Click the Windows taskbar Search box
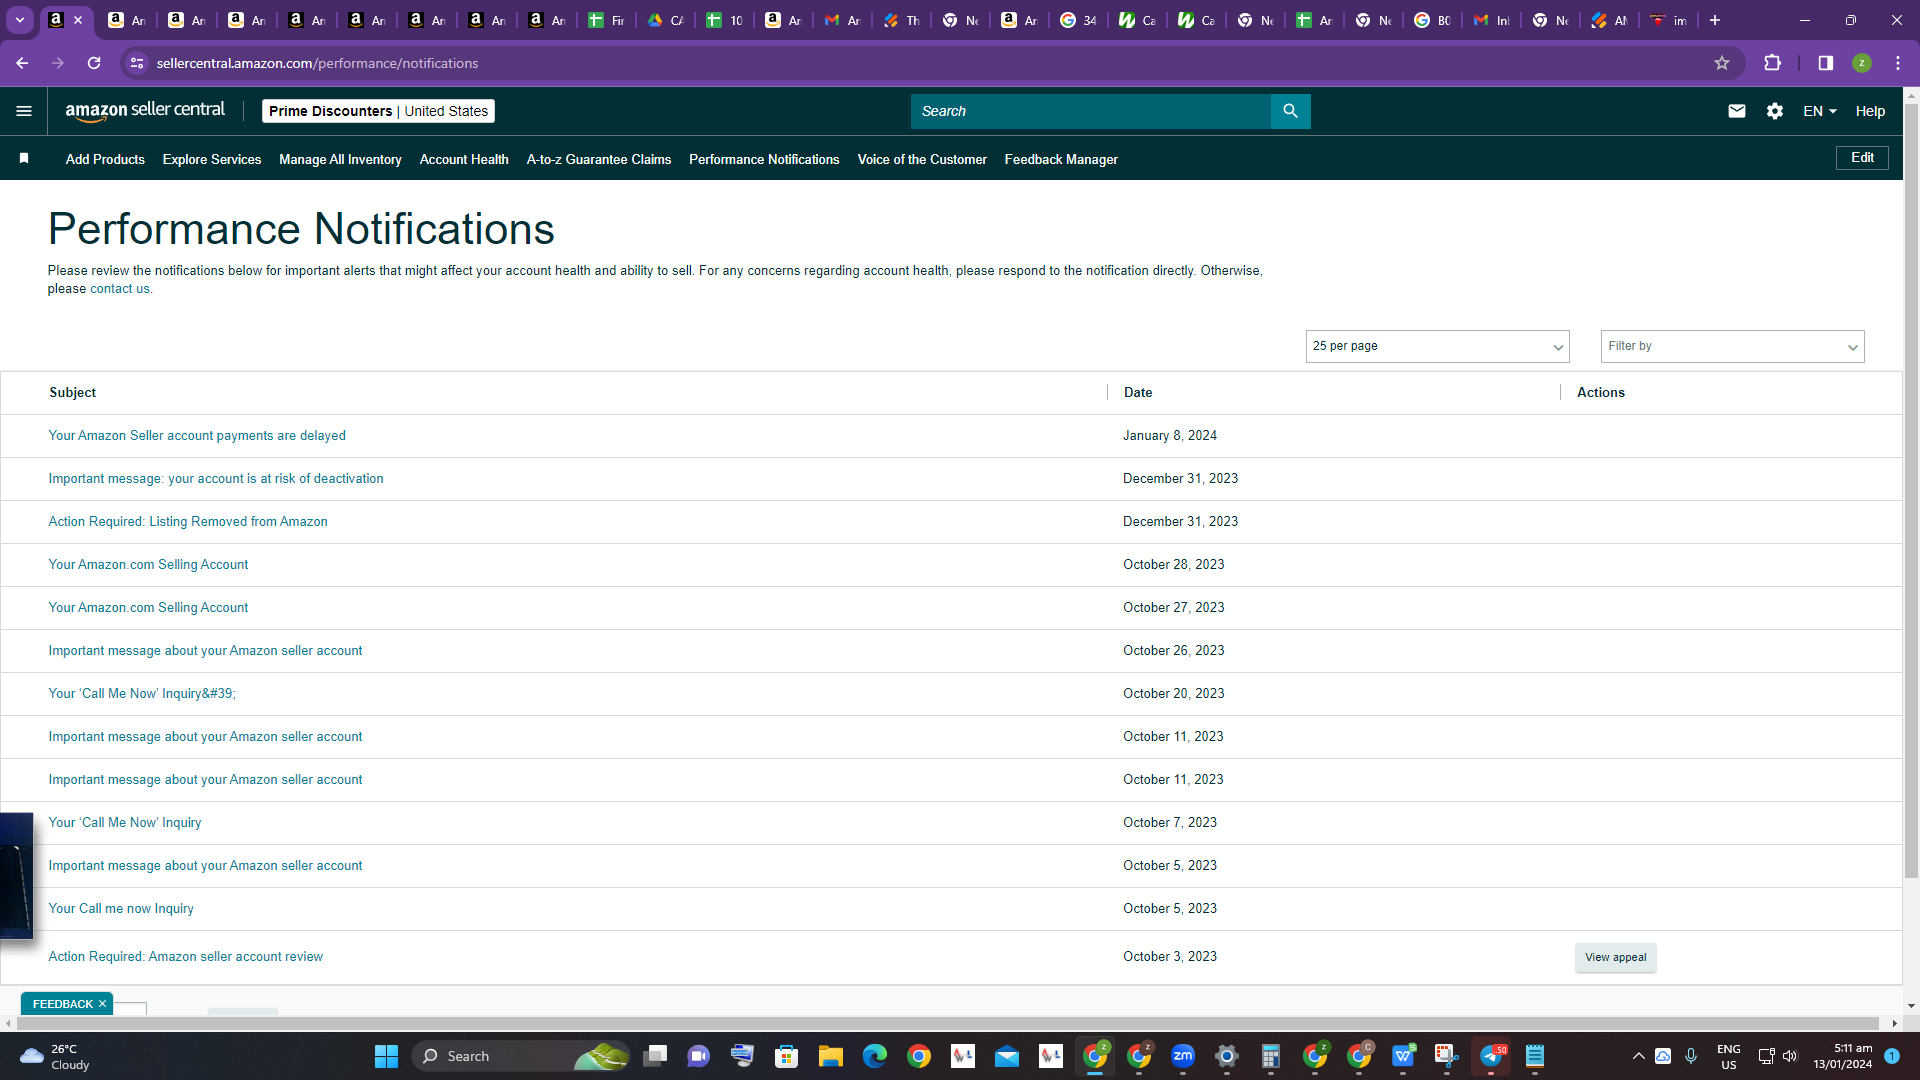 point(520,1056)
